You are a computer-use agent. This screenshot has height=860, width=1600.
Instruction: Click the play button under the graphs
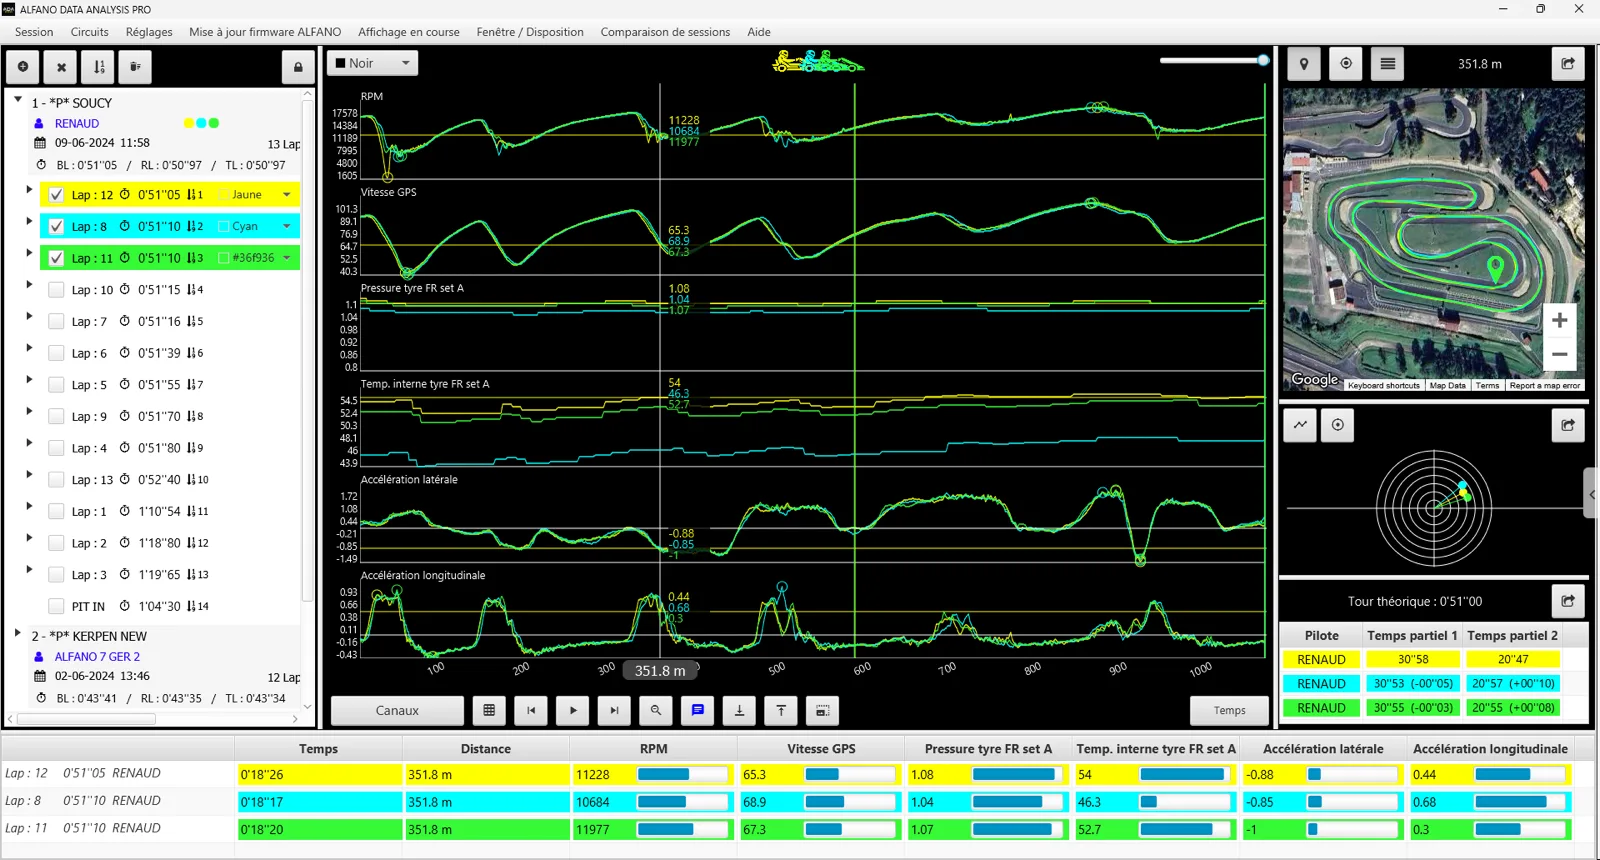(573, 710)
